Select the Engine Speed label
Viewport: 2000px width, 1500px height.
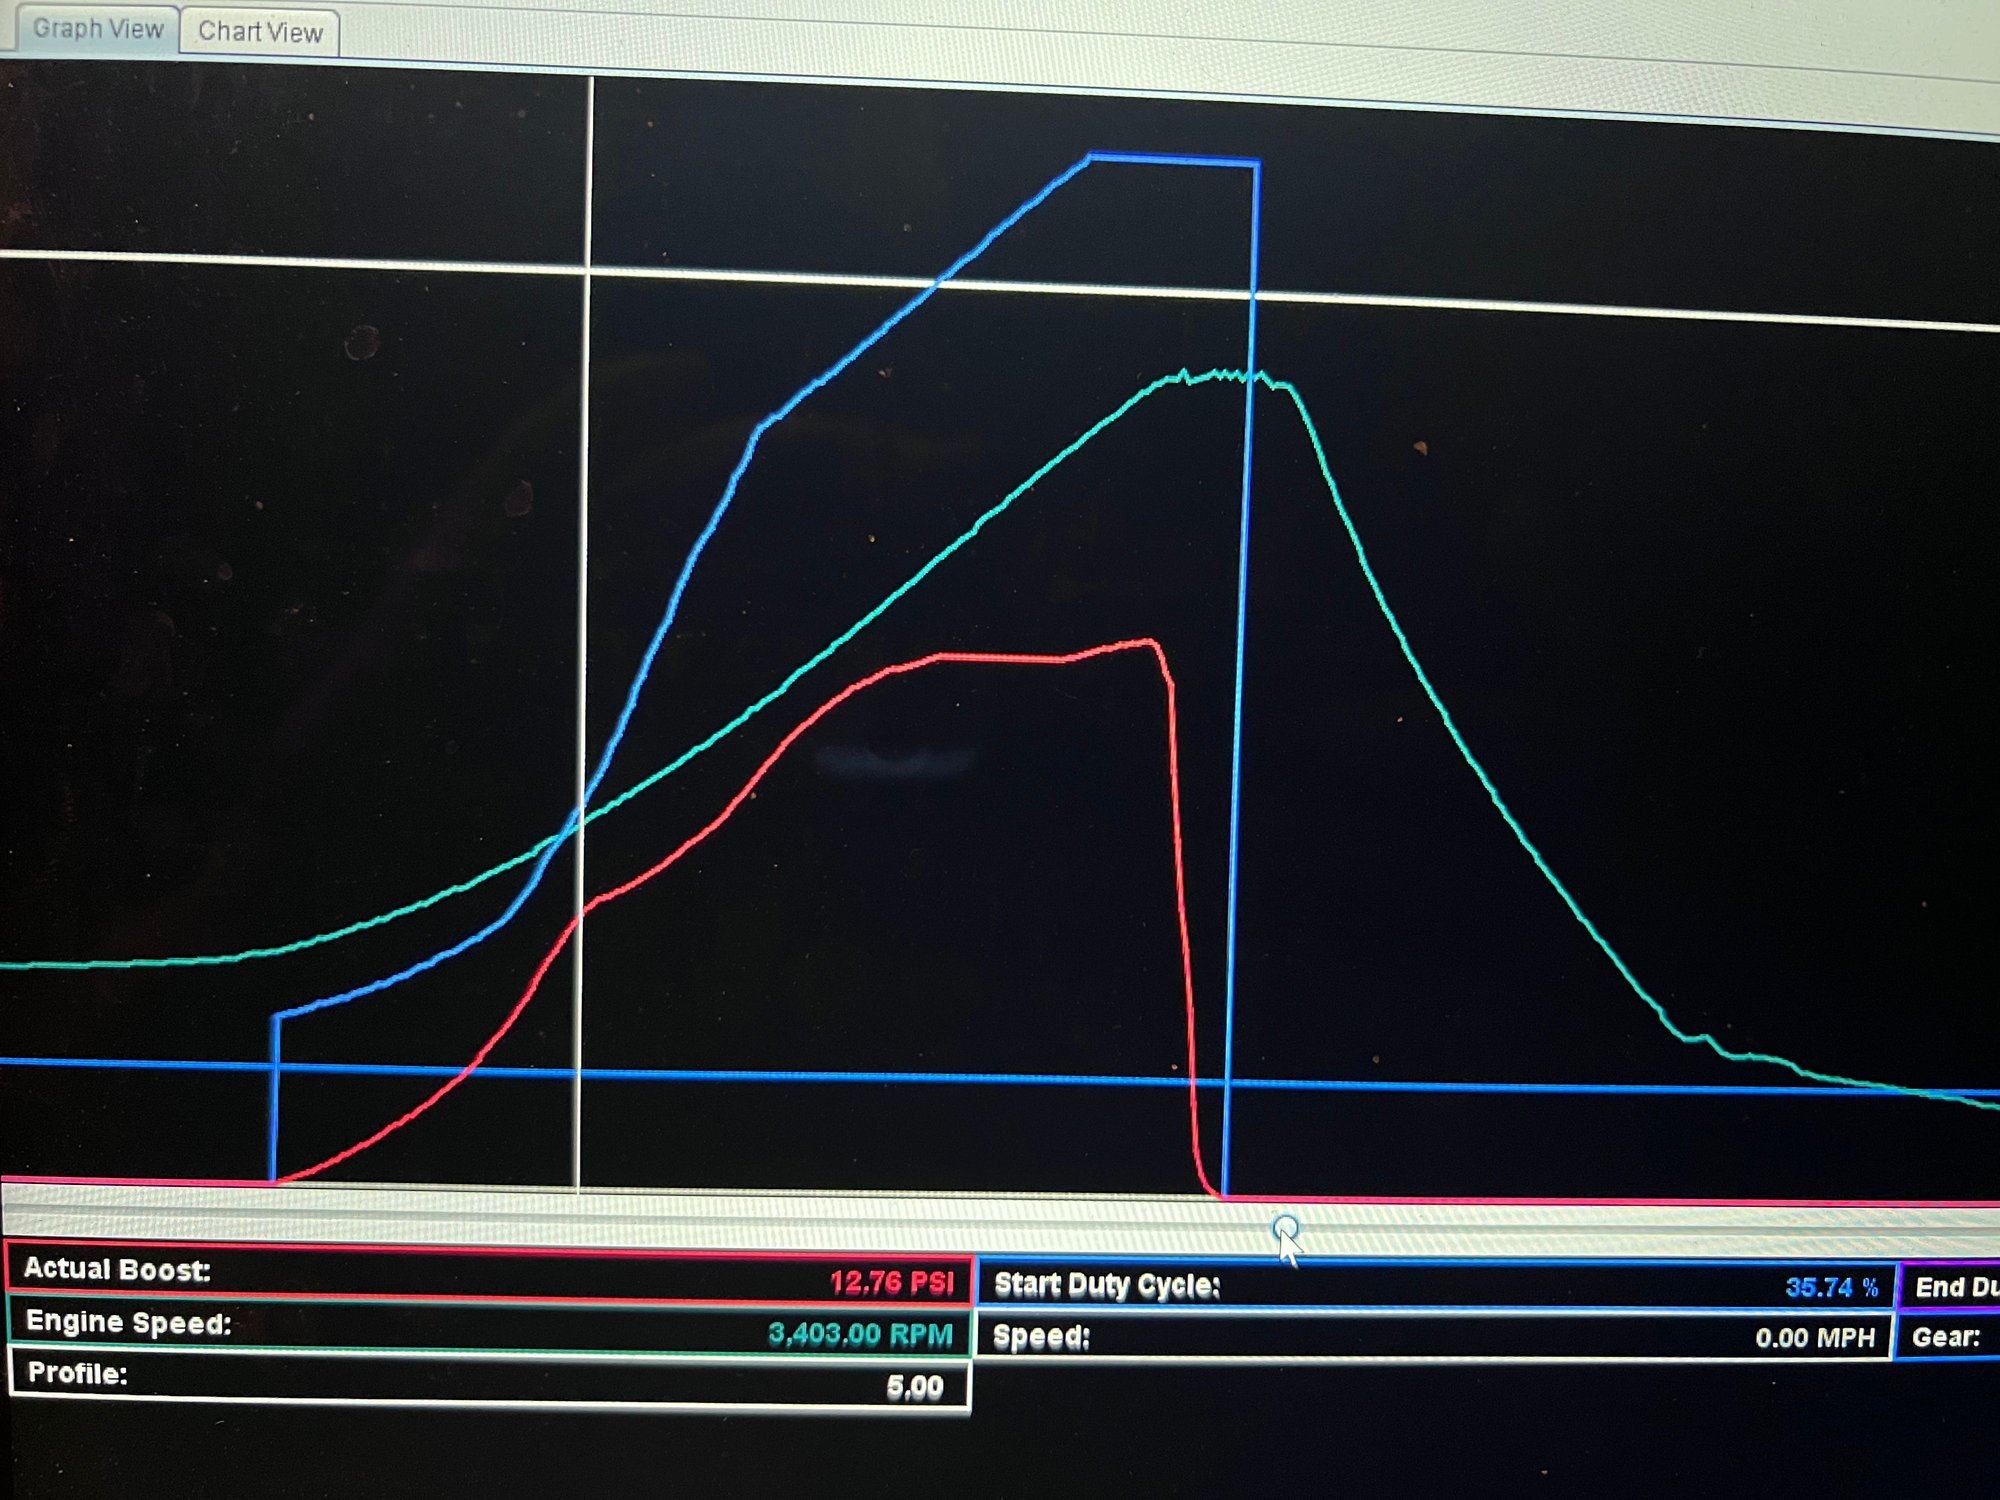129,1322
